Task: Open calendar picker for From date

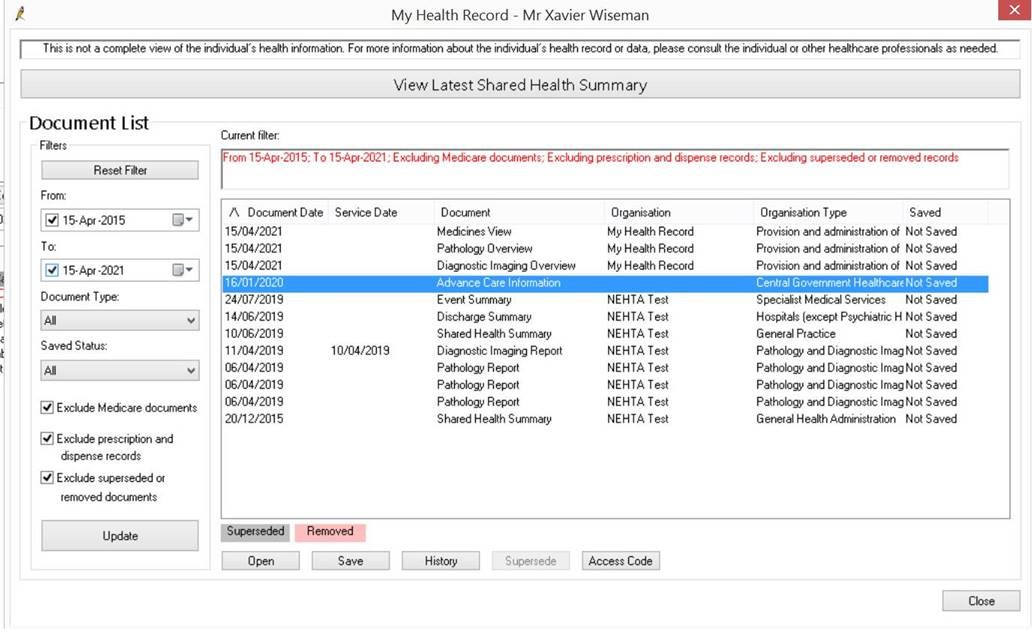Action: pyautogui.click(x=183, y=220)
